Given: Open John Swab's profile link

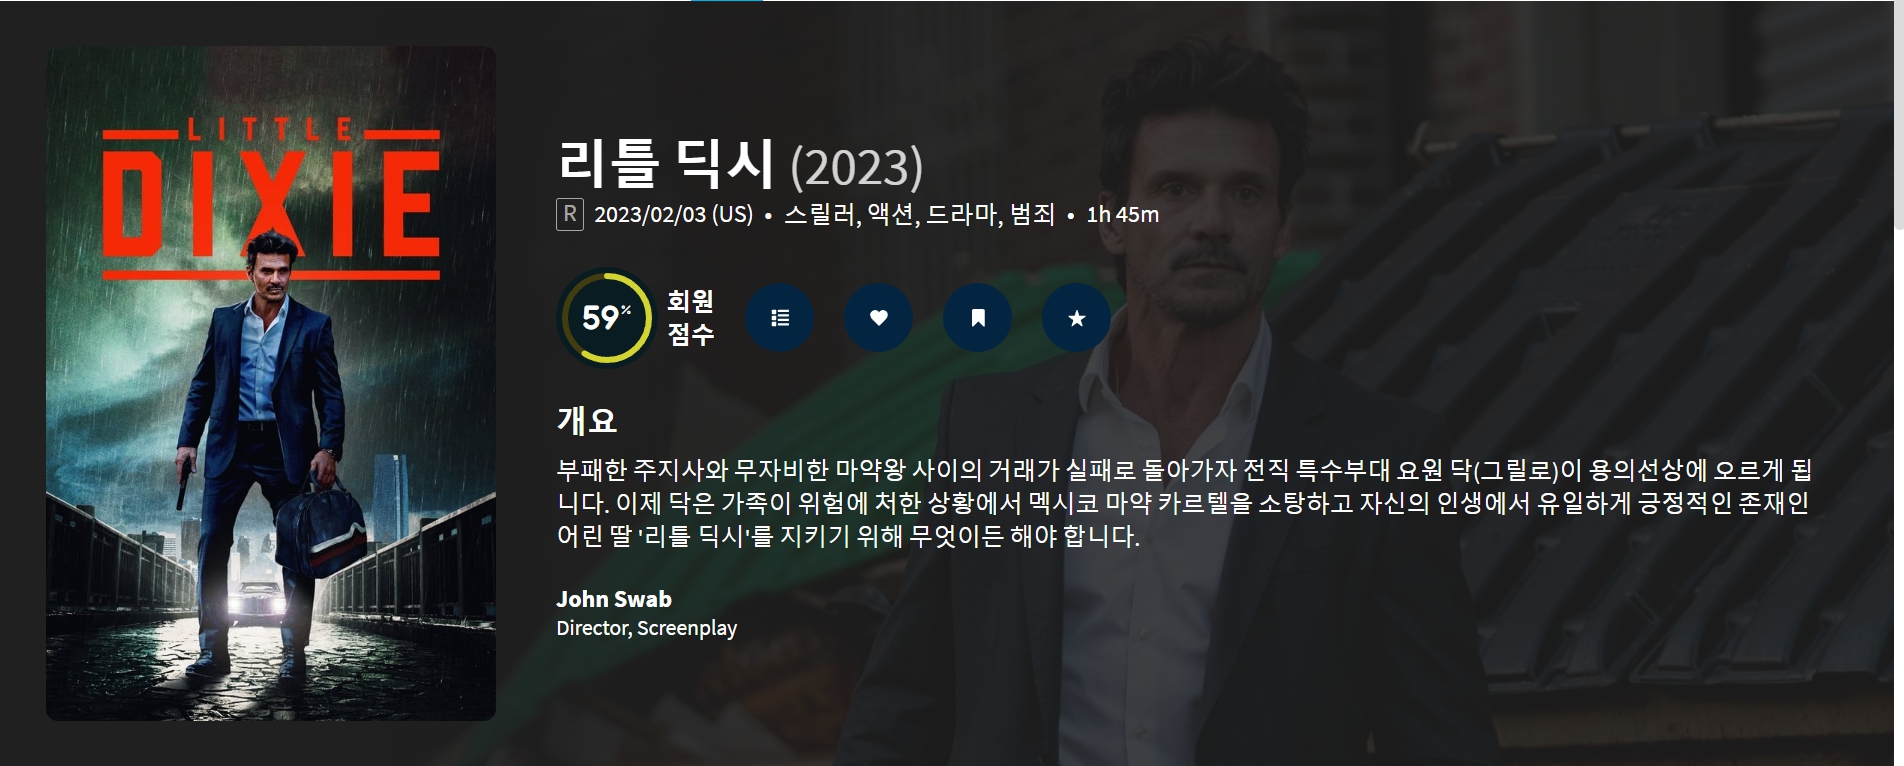Looking at the screenshot, I should point(614,599).
